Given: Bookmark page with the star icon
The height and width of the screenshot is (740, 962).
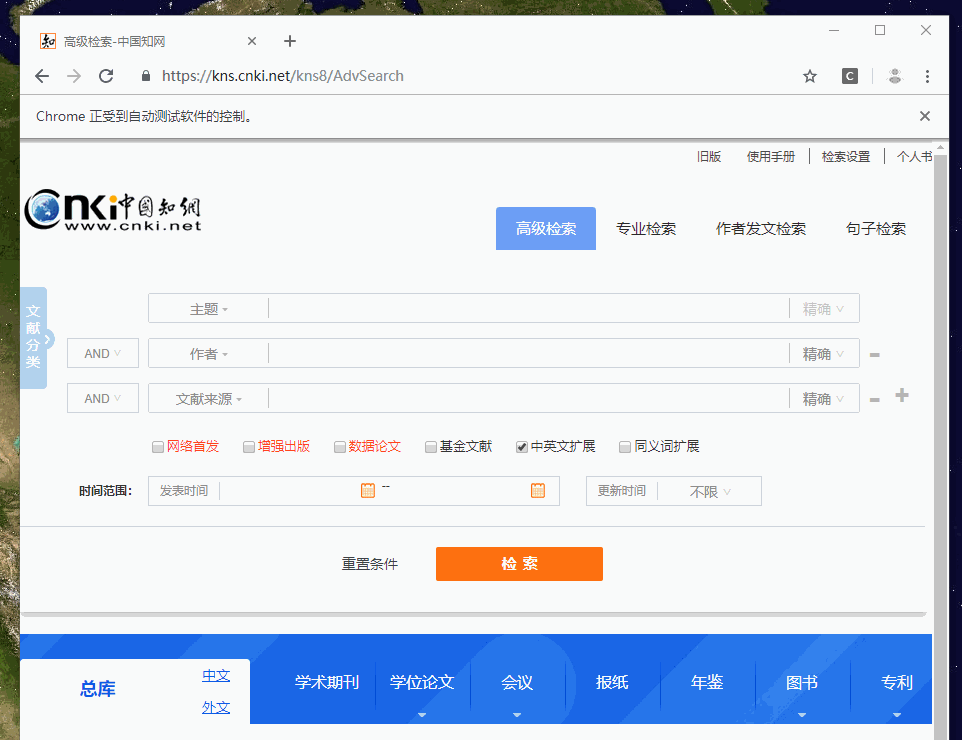Looking at the screenshot, I should (x=810, y=76).
